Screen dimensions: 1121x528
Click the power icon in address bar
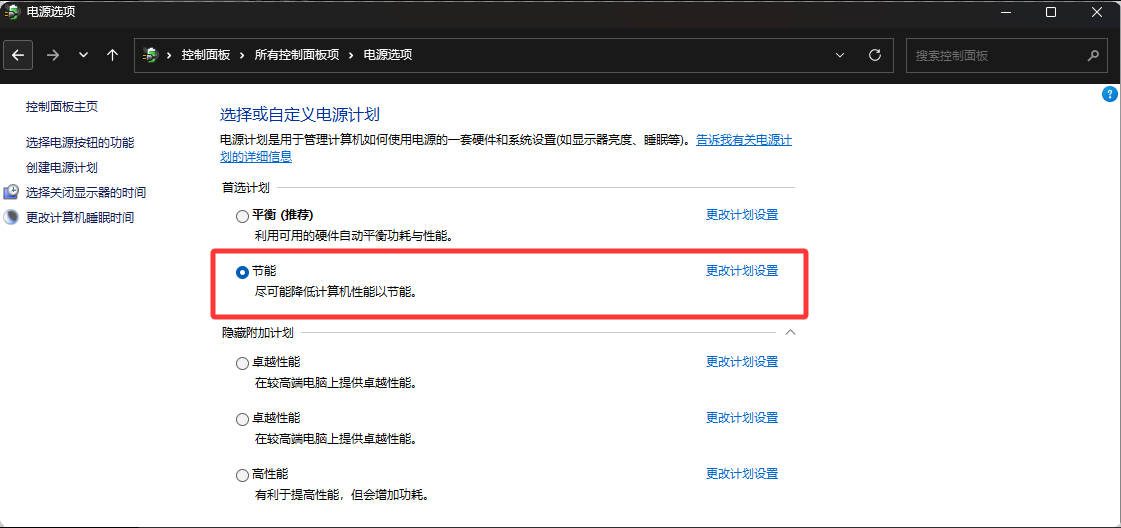[x=151, y=55]
